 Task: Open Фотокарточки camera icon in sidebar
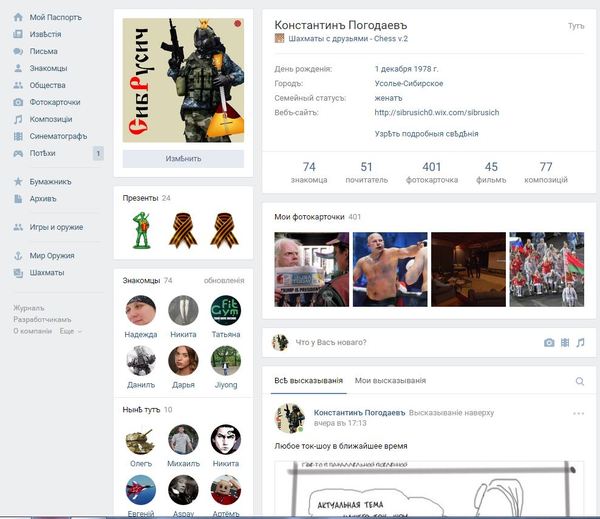point(19,102)
